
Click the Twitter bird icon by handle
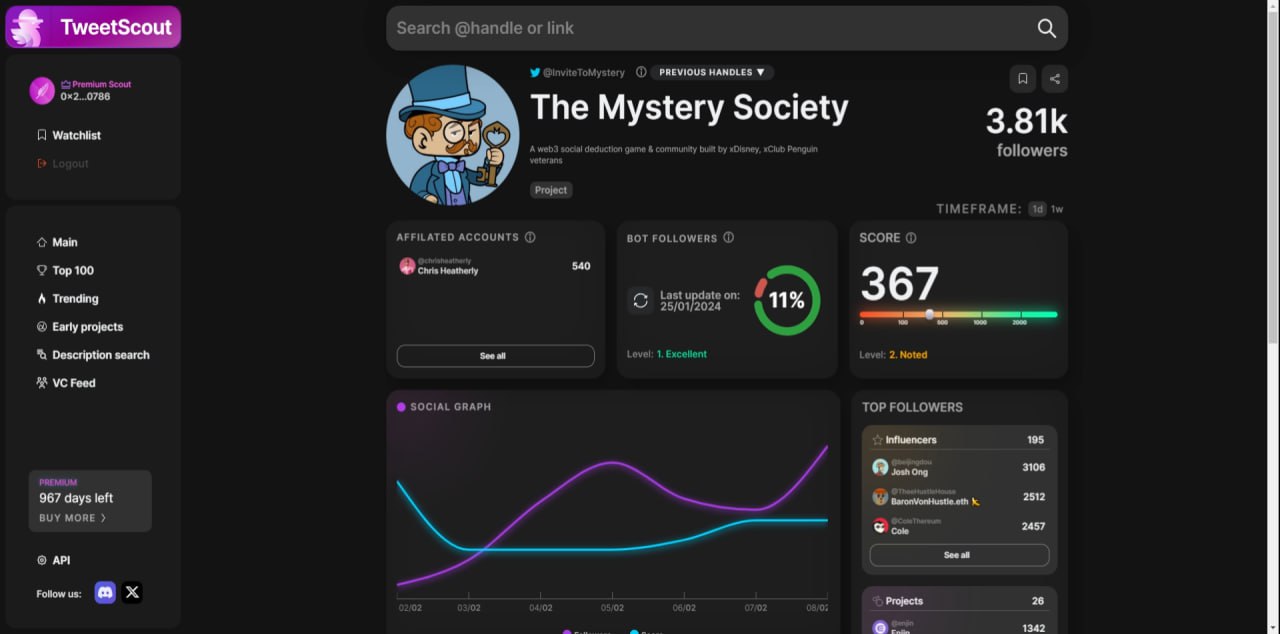click(535, 72)
